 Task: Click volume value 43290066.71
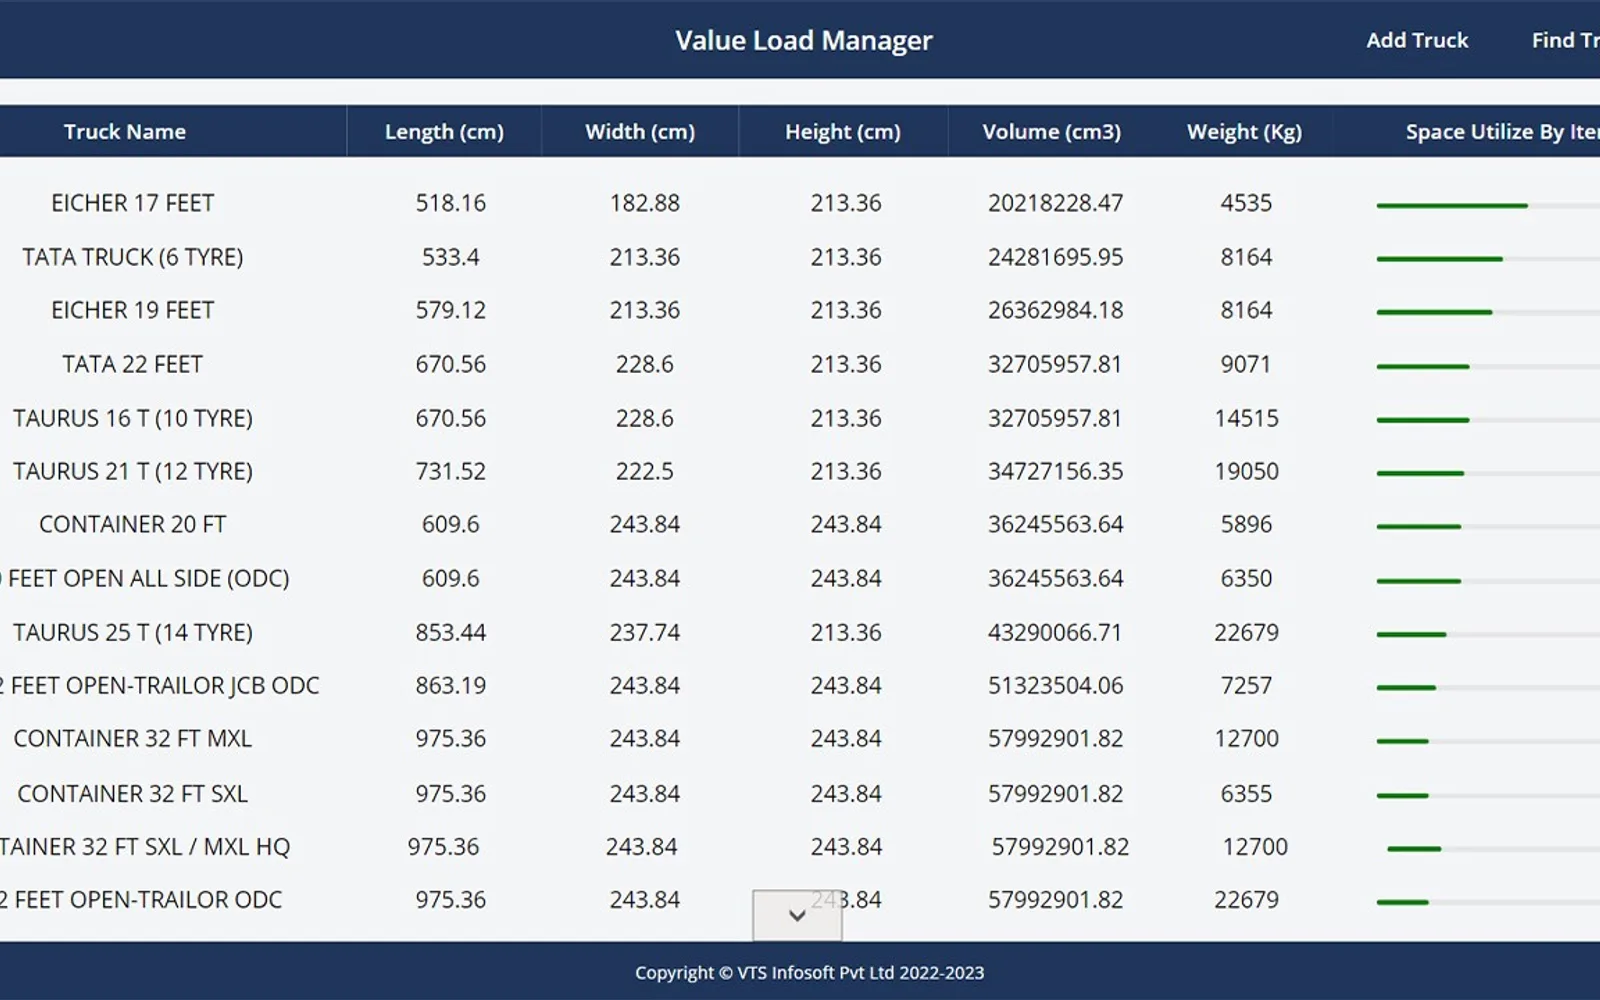[1056, 632]
